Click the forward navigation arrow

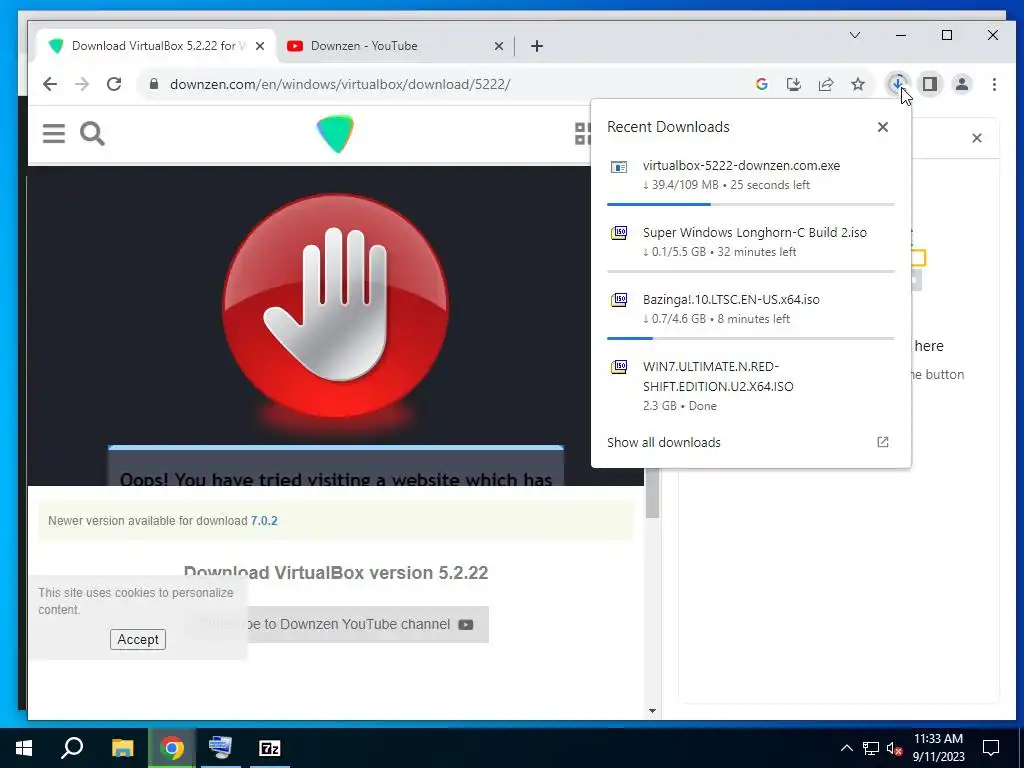point(82,84)
